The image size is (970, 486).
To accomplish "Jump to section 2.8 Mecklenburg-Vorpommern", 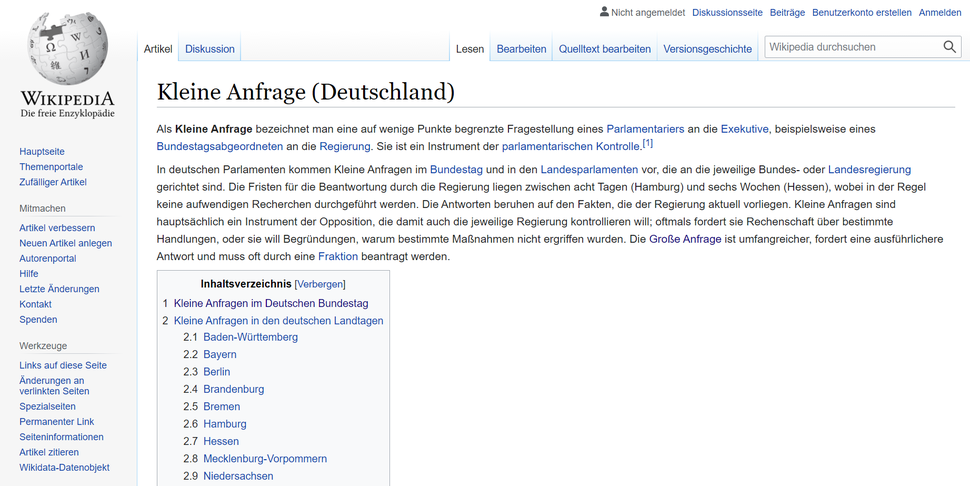I will [265, 458].
